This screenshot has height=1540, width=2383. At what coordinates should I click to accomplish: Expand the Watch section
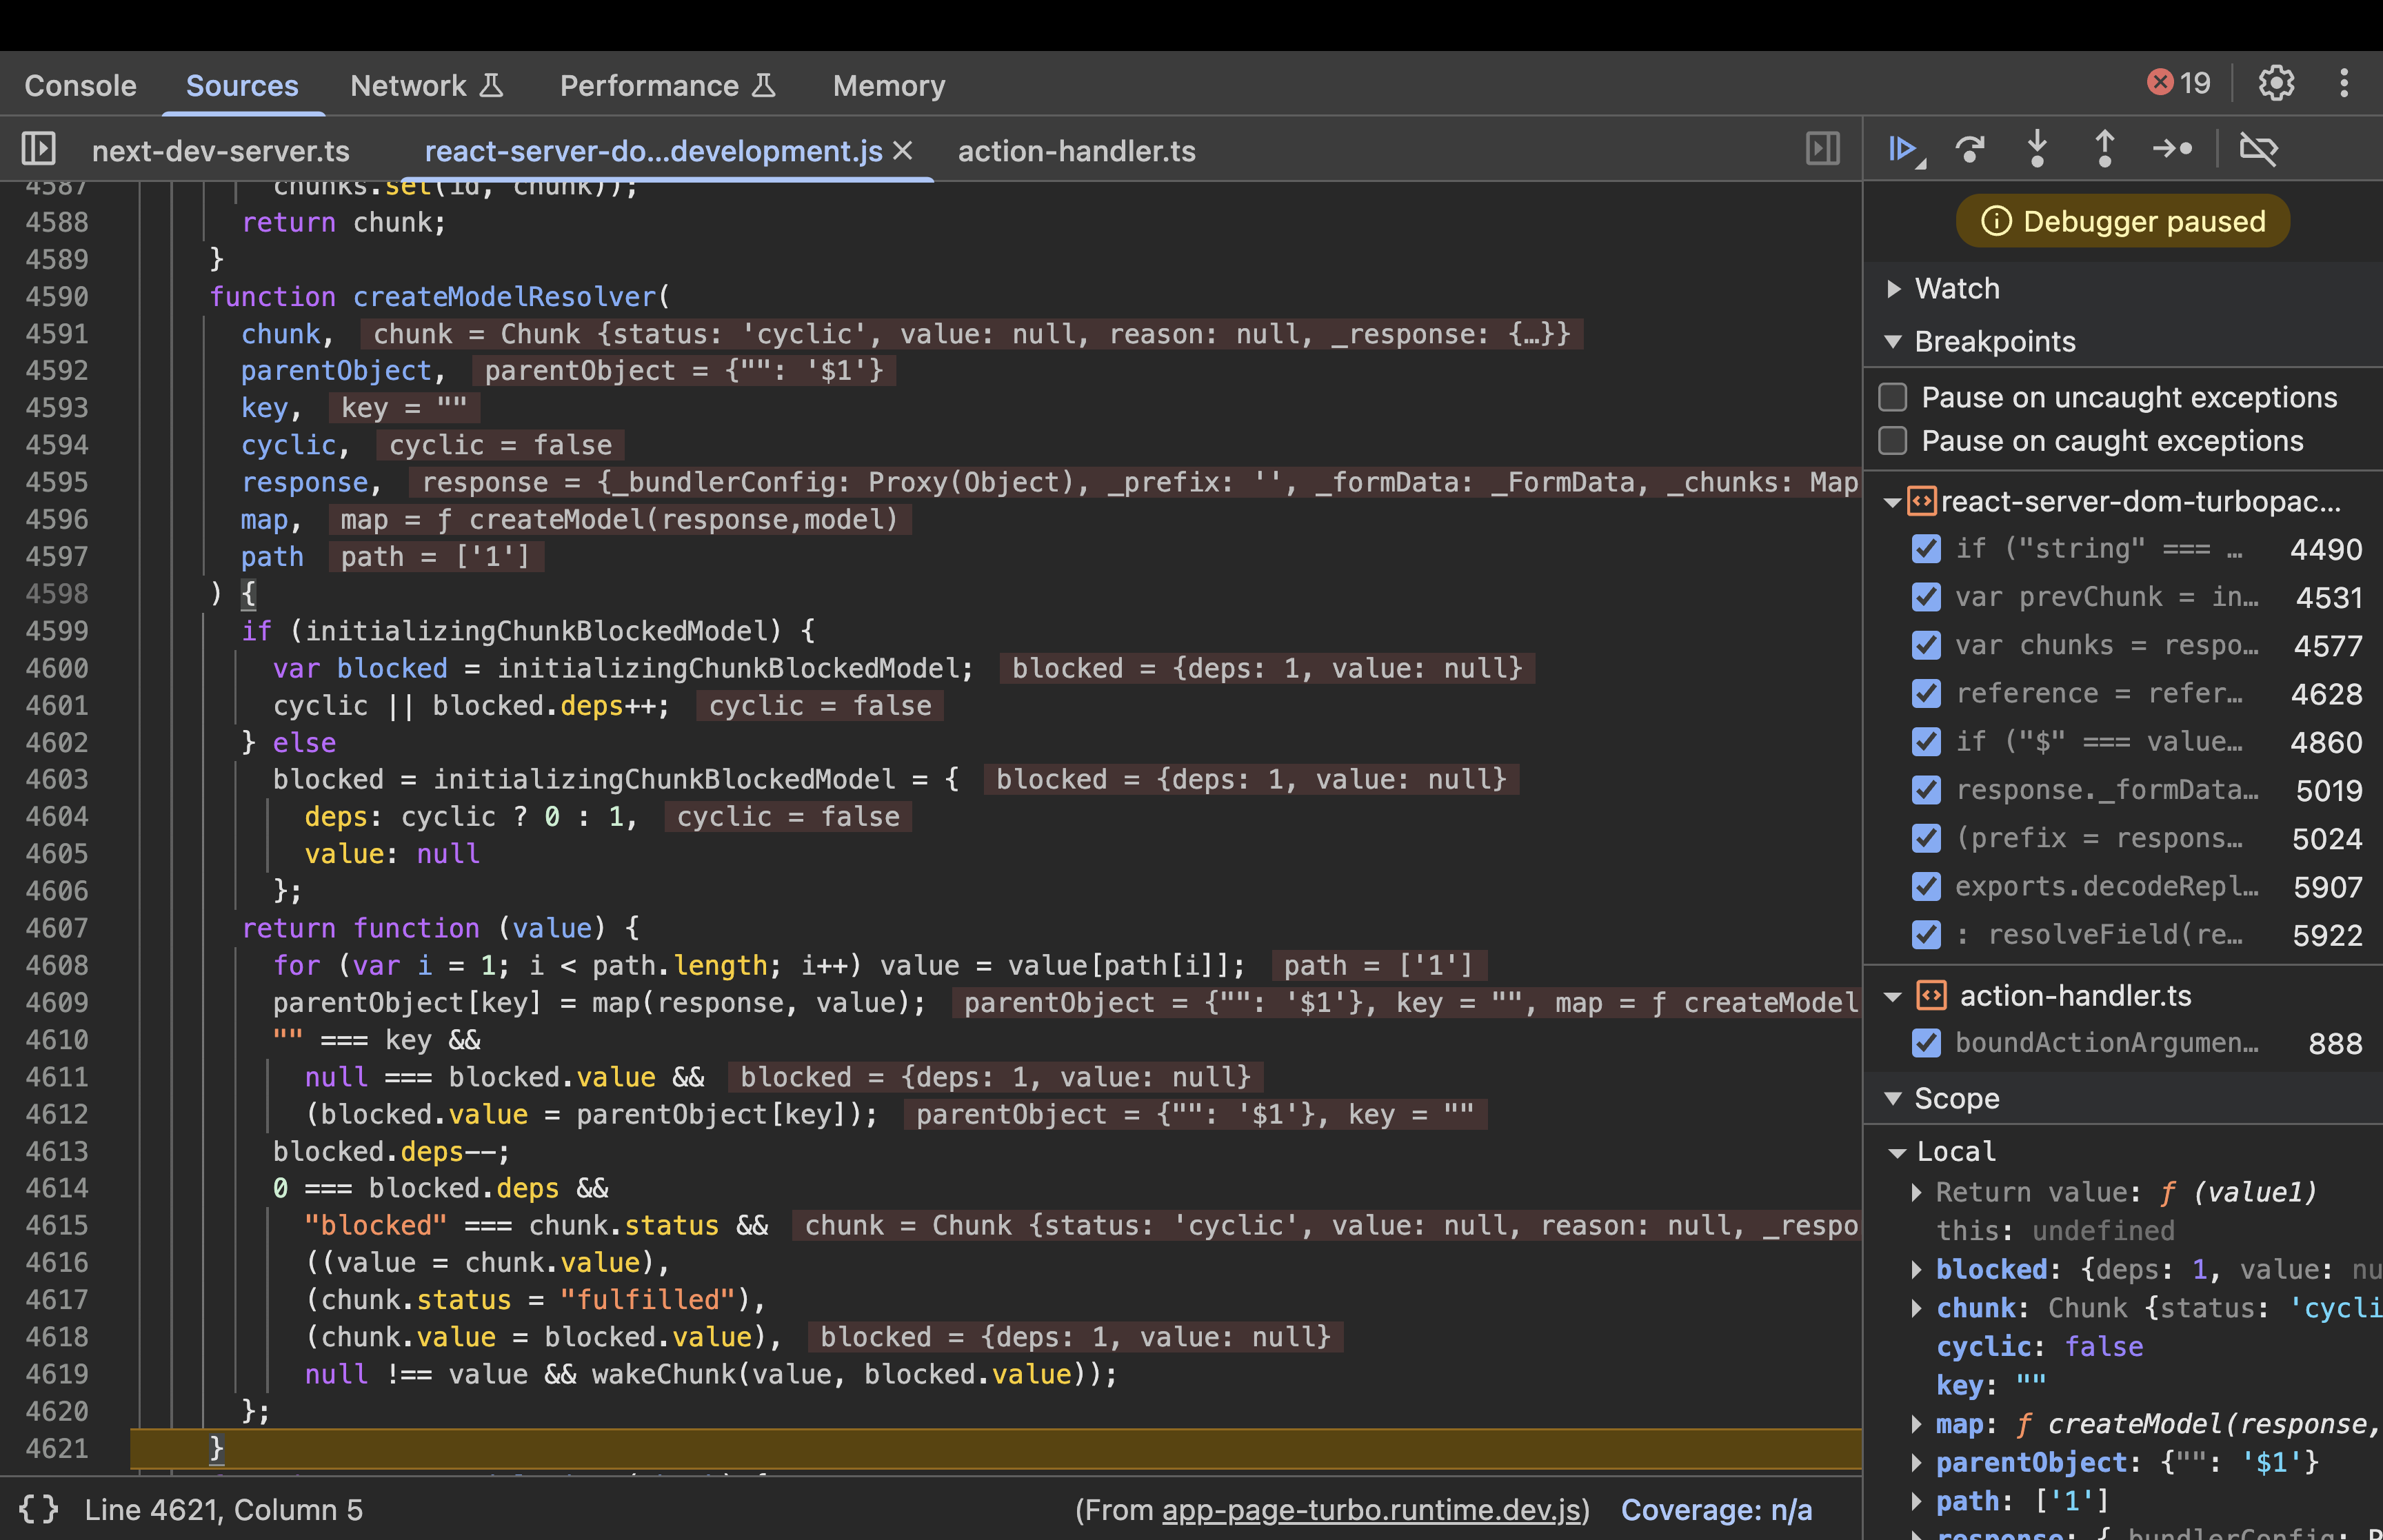1893,289
